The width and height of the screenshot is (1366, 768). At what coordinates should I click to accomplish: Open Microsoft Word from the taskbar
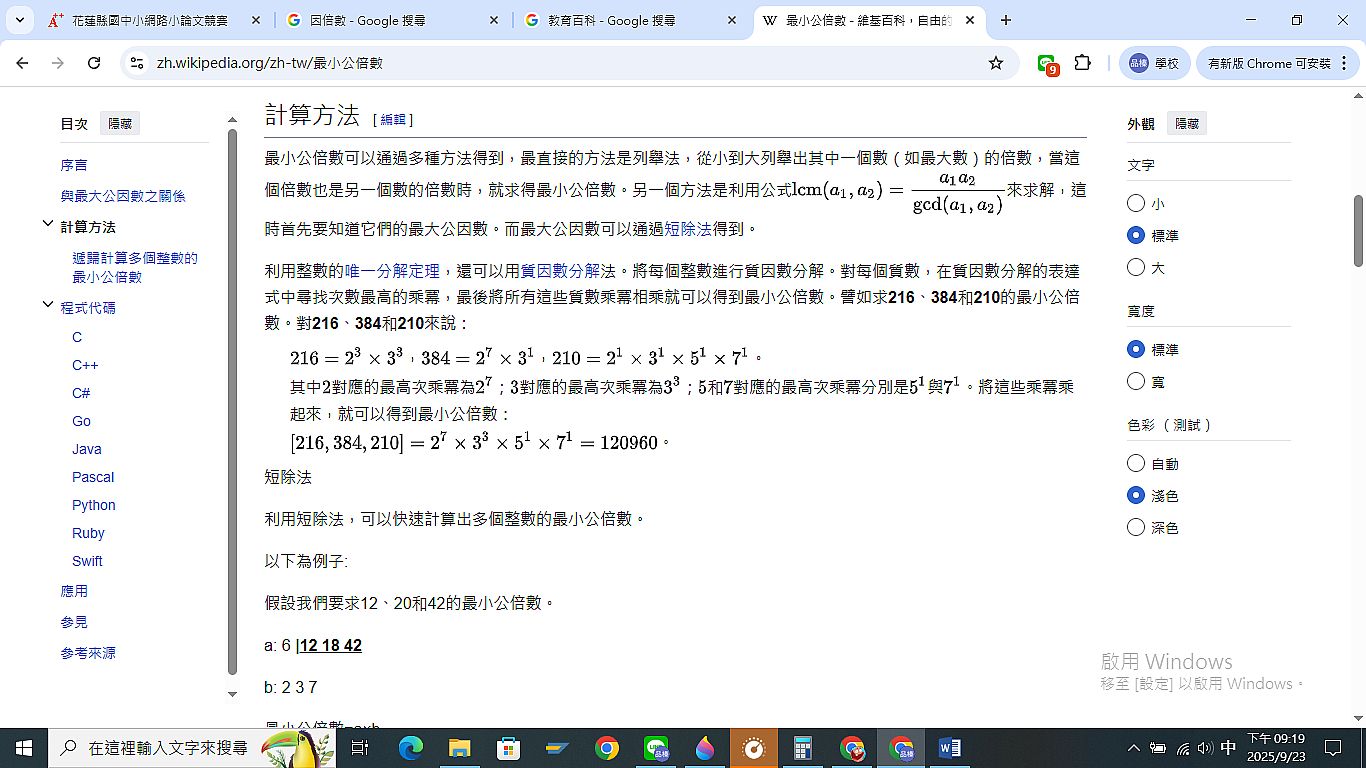tap(949, 748)
